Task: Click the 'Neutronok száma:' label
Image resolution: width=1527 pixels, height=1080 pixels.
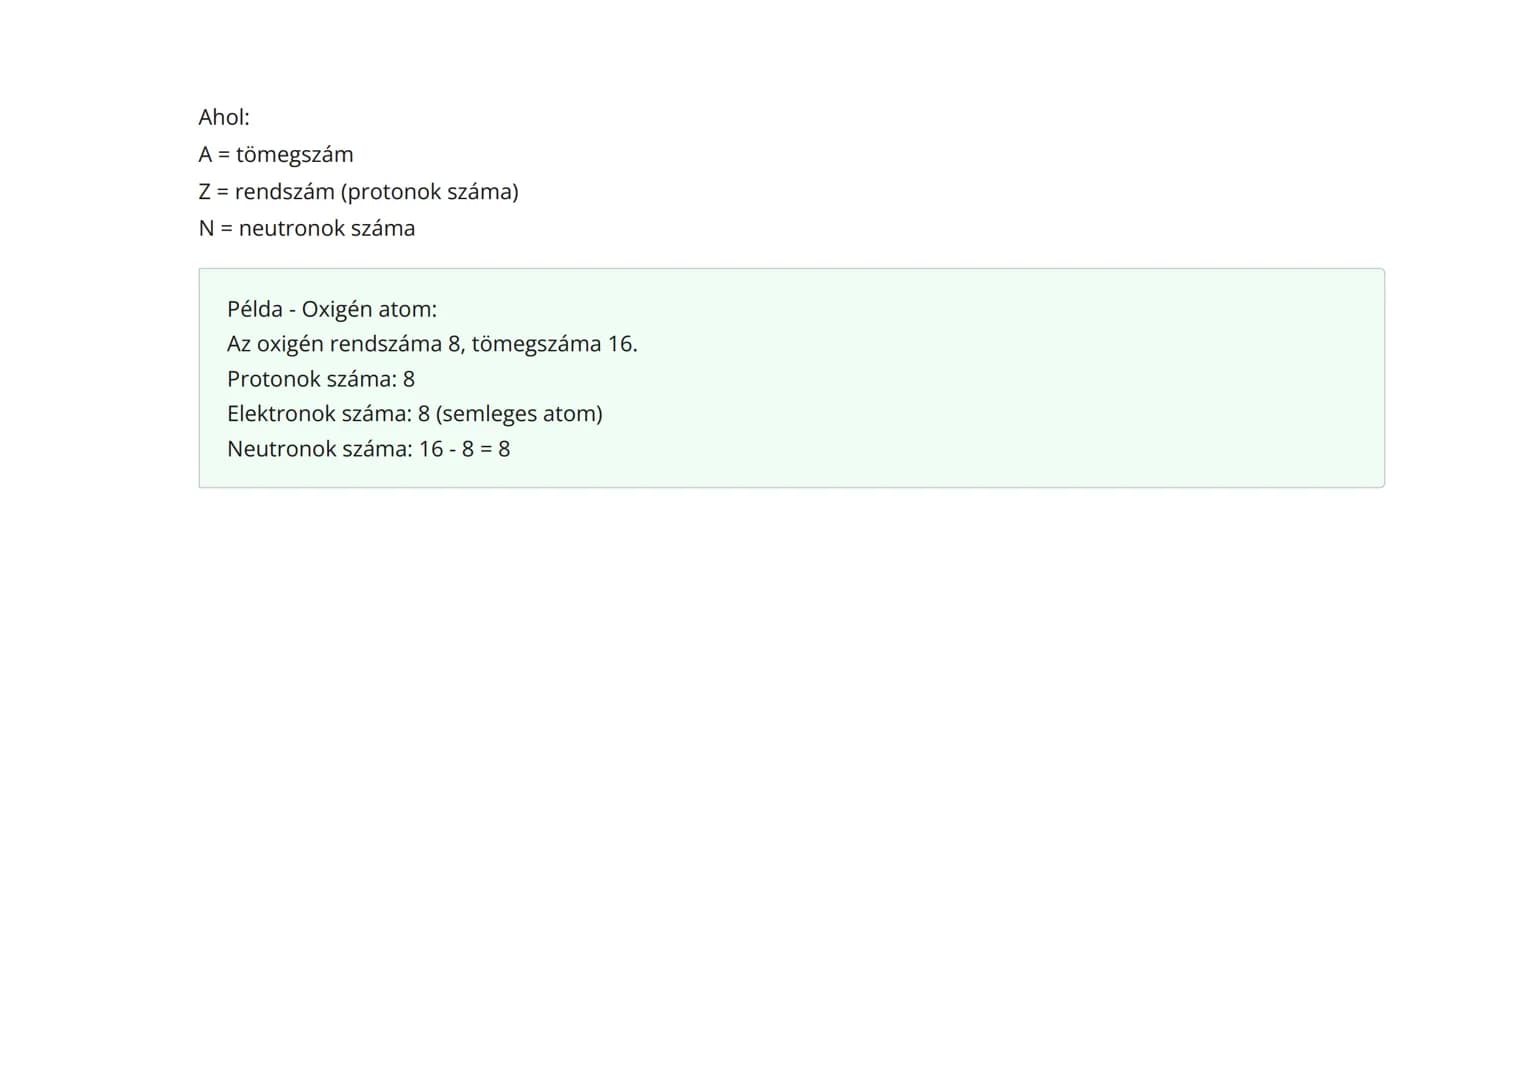Action: click(319, 449)
